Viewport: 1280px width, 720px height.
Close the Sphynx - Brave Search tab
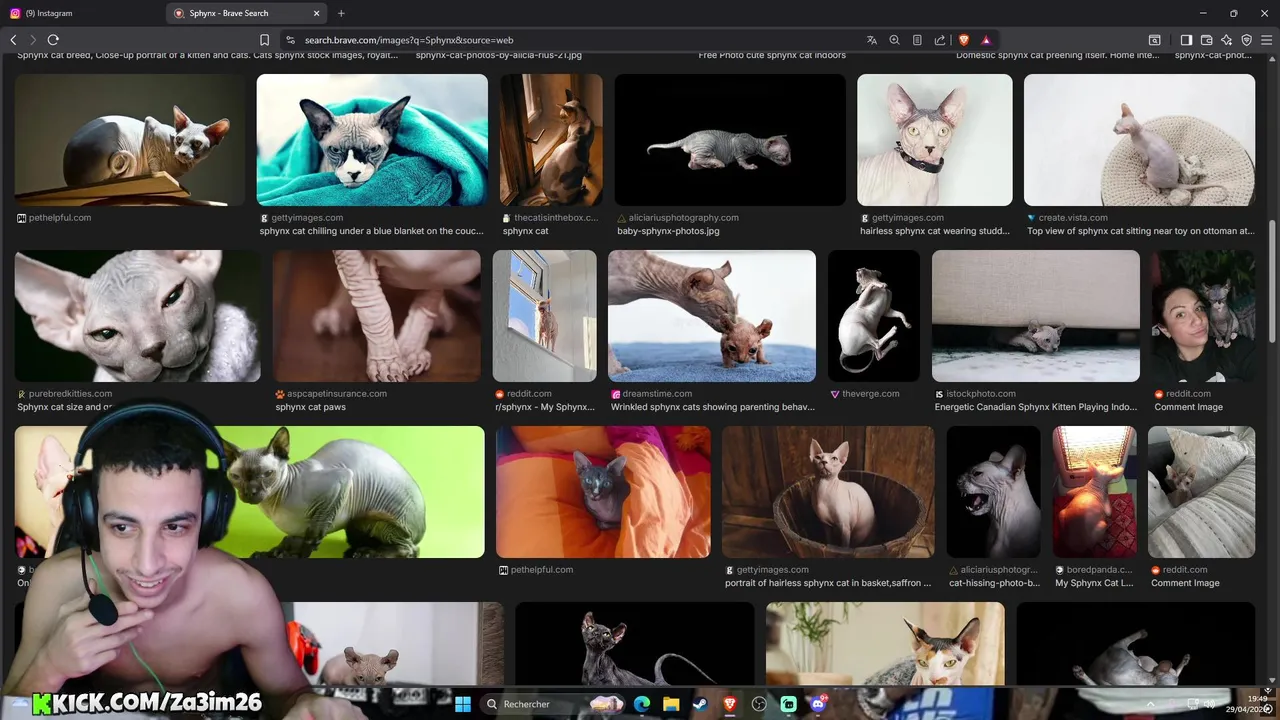pos(316,13)
